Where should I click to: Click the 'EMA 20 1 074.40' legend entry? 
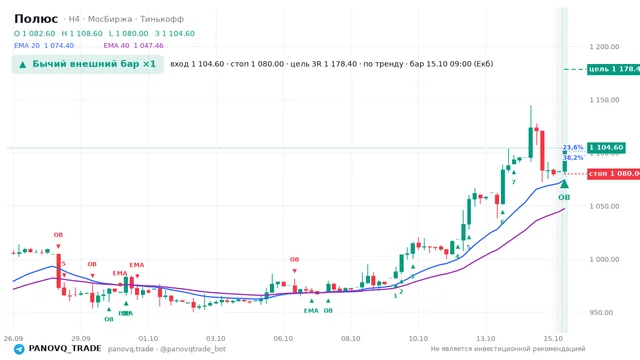(x=44, y=46)
